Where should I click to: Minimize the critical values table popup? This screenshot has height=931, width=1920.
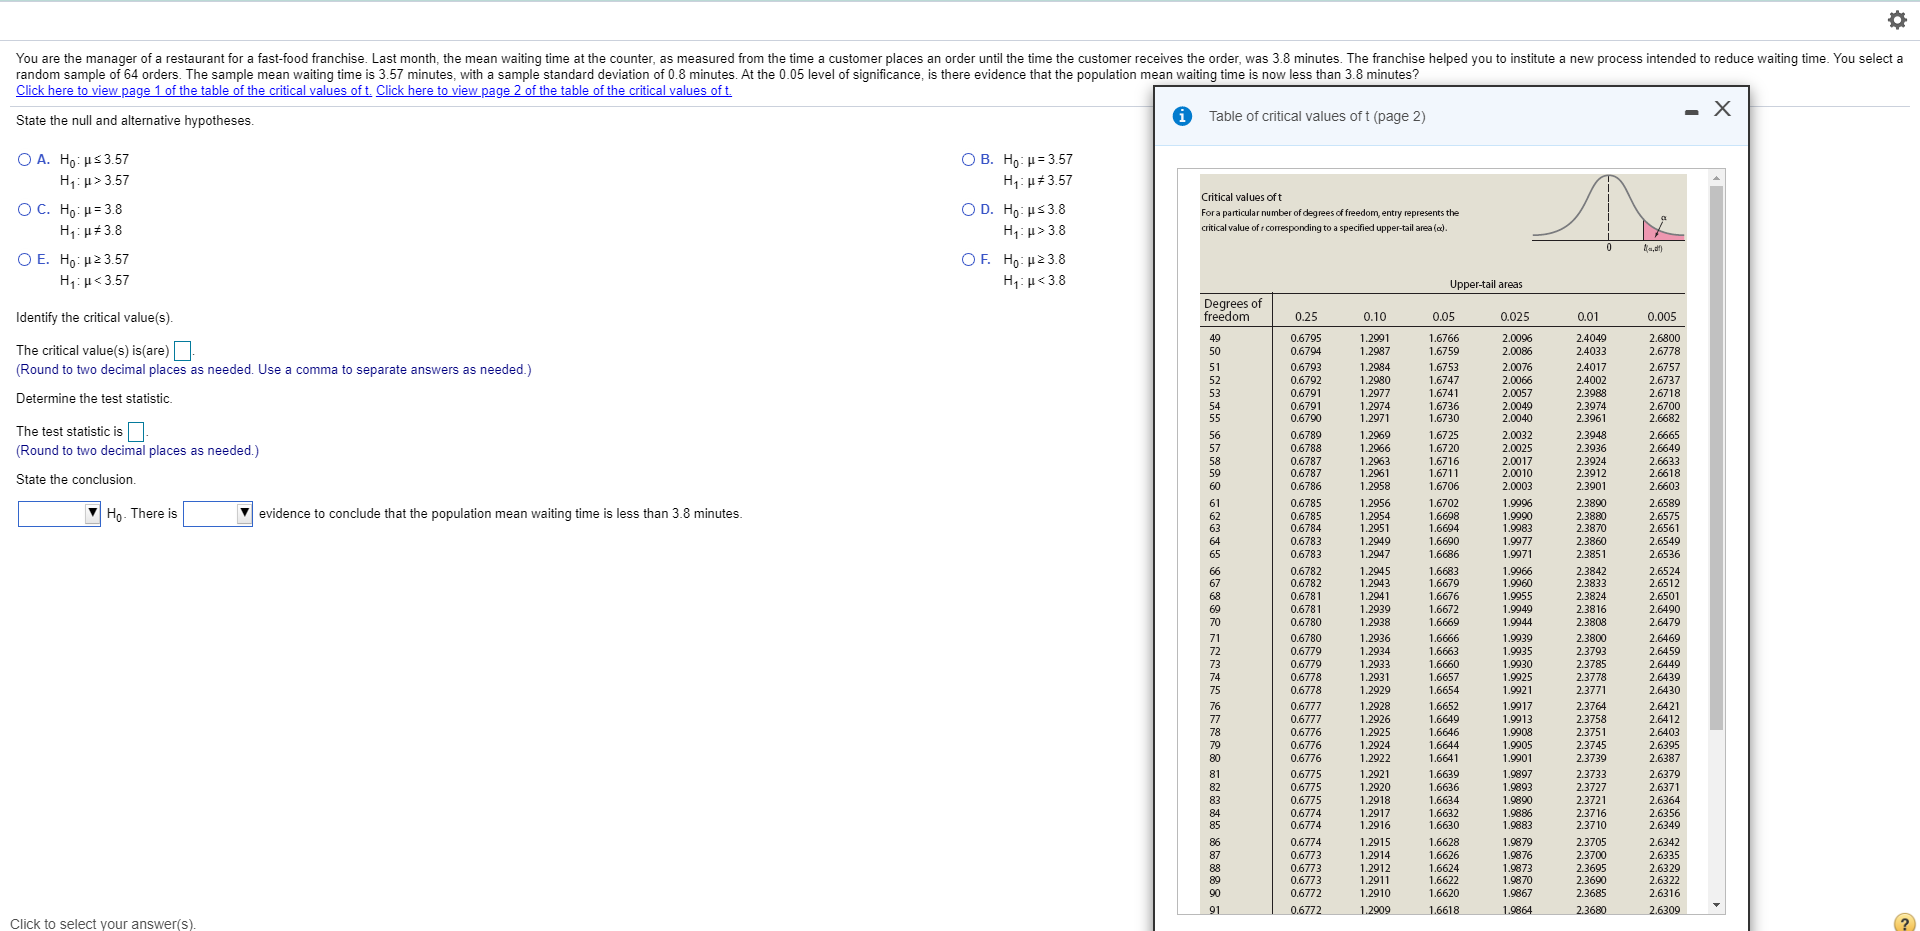(1691, 112)
